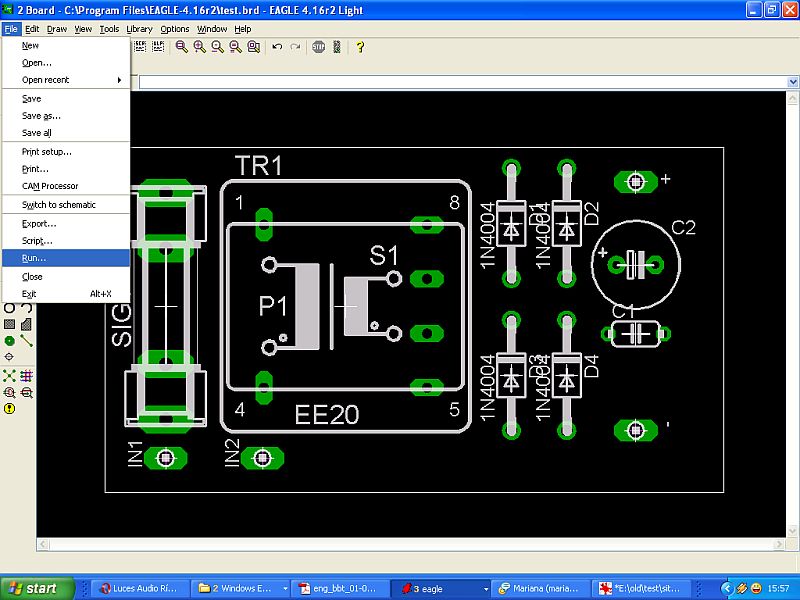This screenshot has width=800, height=600.
Task: Click the Zoom Select window icon
Action: pos(254,47)
